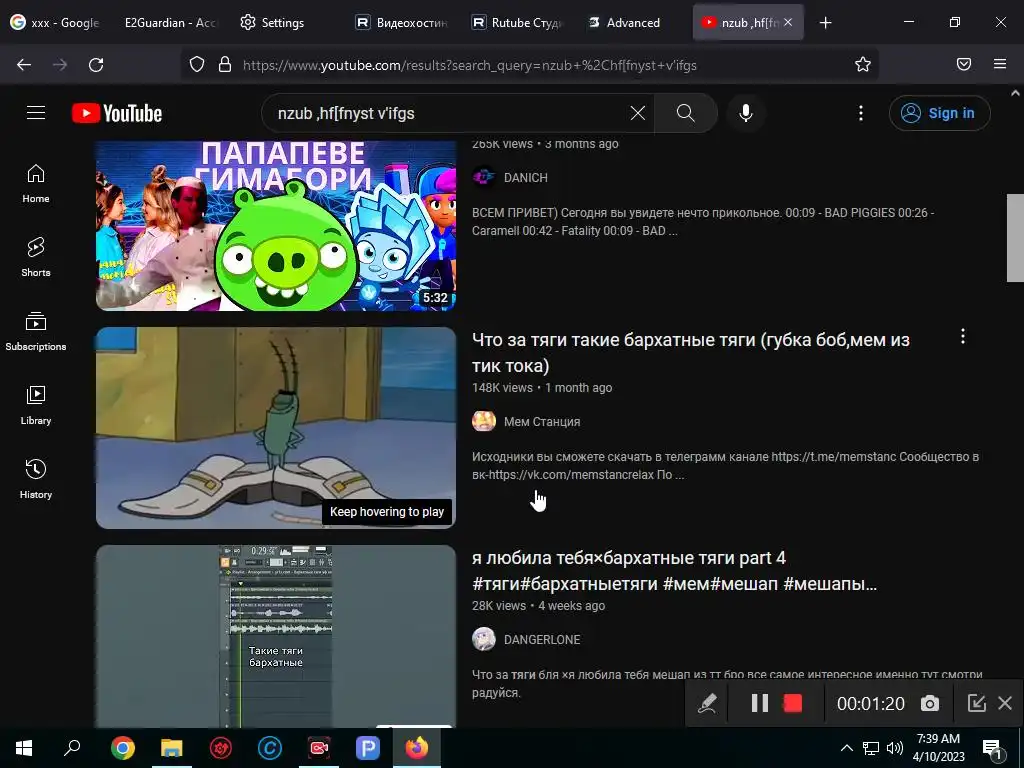
Task: Switch to the Rutube Студия tab
Action: (x=517, y=22)
